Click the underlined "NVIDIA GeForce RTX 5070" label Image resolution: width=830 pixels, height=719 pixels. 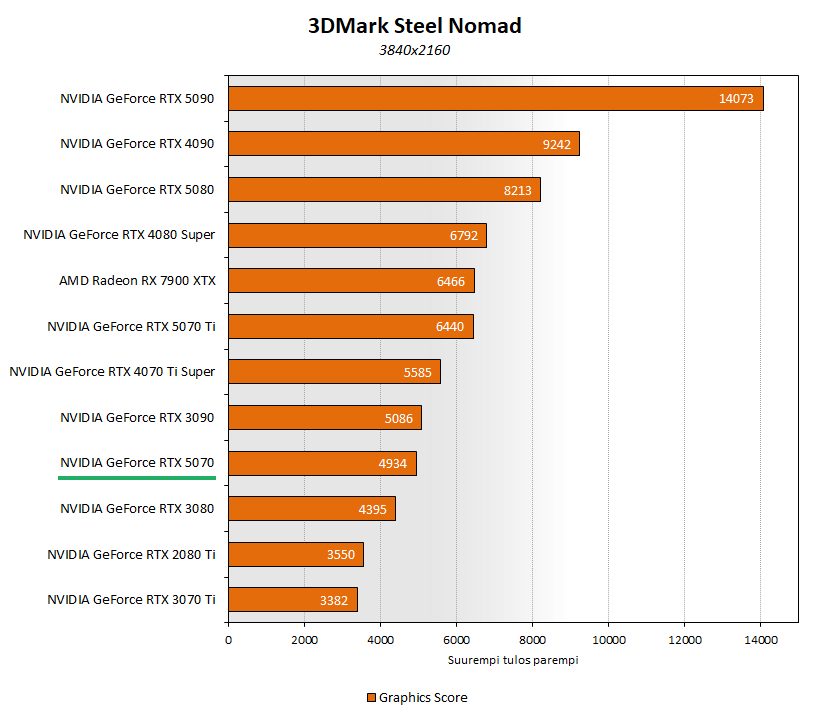(x=137, y=463)
